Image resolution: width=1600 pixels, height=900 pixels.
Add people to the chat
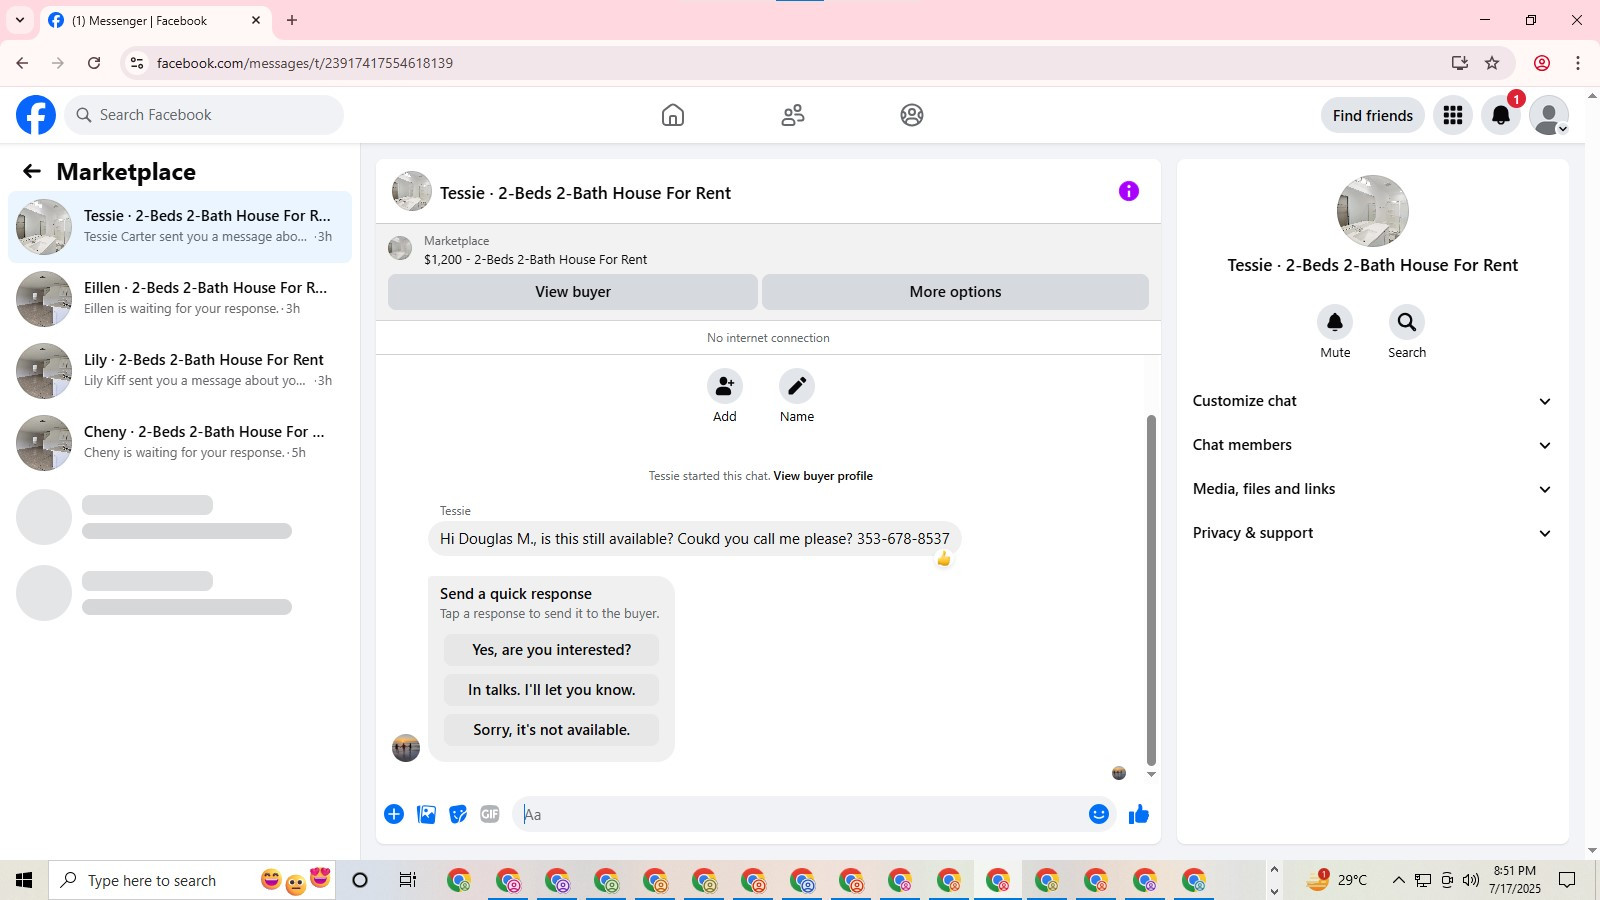(x=725, y=386)
